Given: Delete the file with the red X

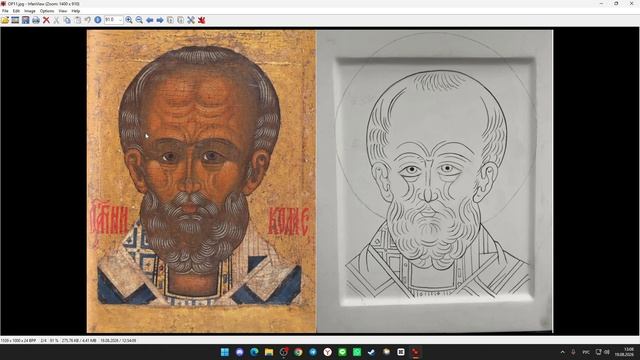Looking at the screenshot, I should point(46,20).
